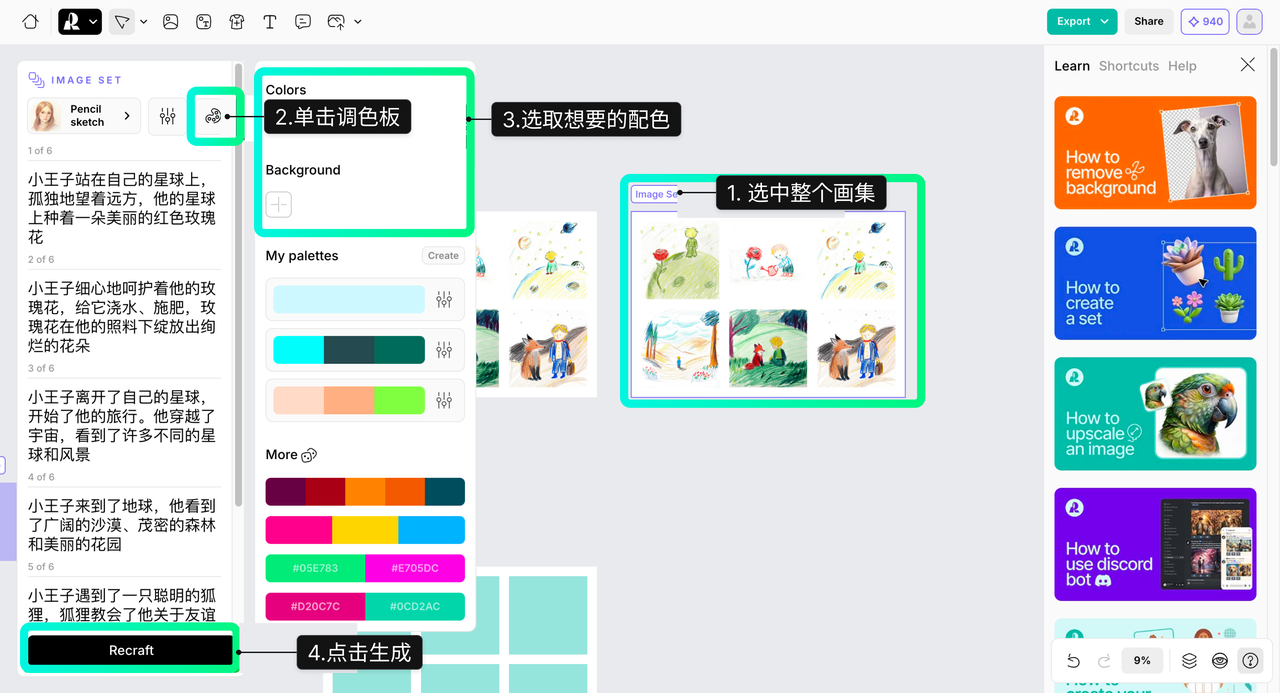Image resolution: width=1280 pixels, height=693 pixels.
Task: Click the More palettes icon
Action: 309,455
